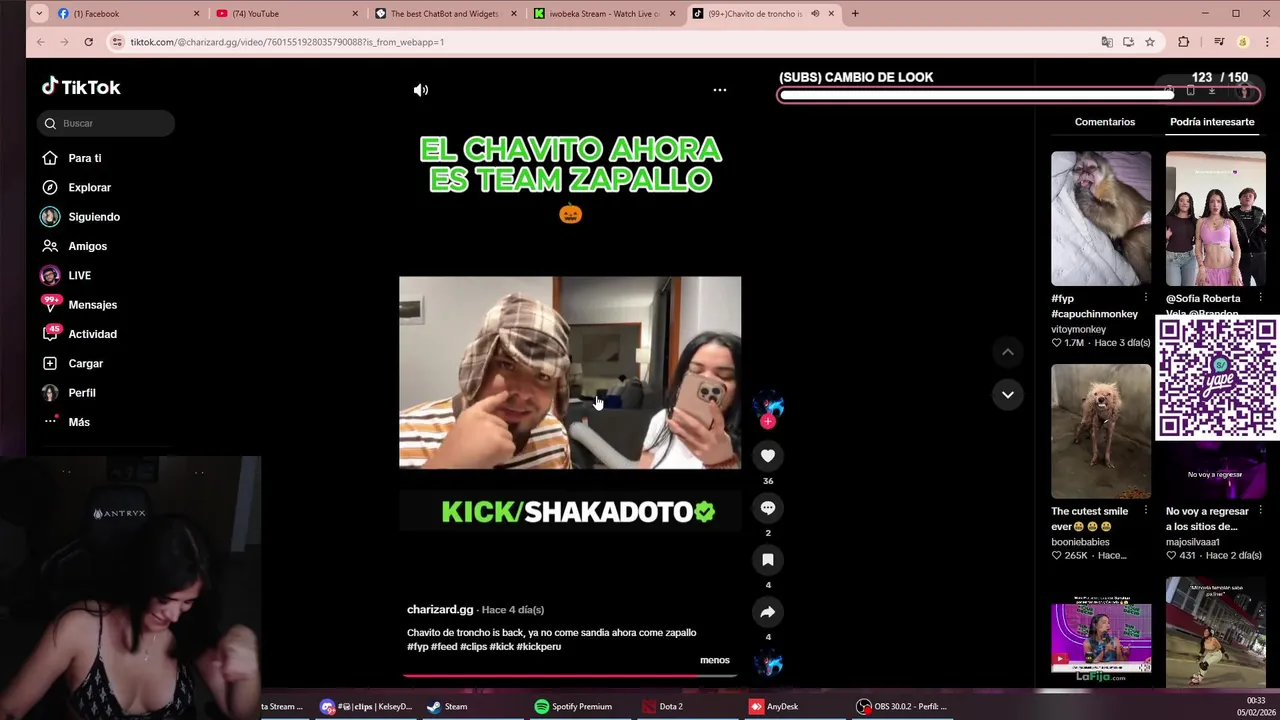Open Steam from the taskbar
Image resolution: width=1280 pixels, height=720 pixels.
(448, 706)
